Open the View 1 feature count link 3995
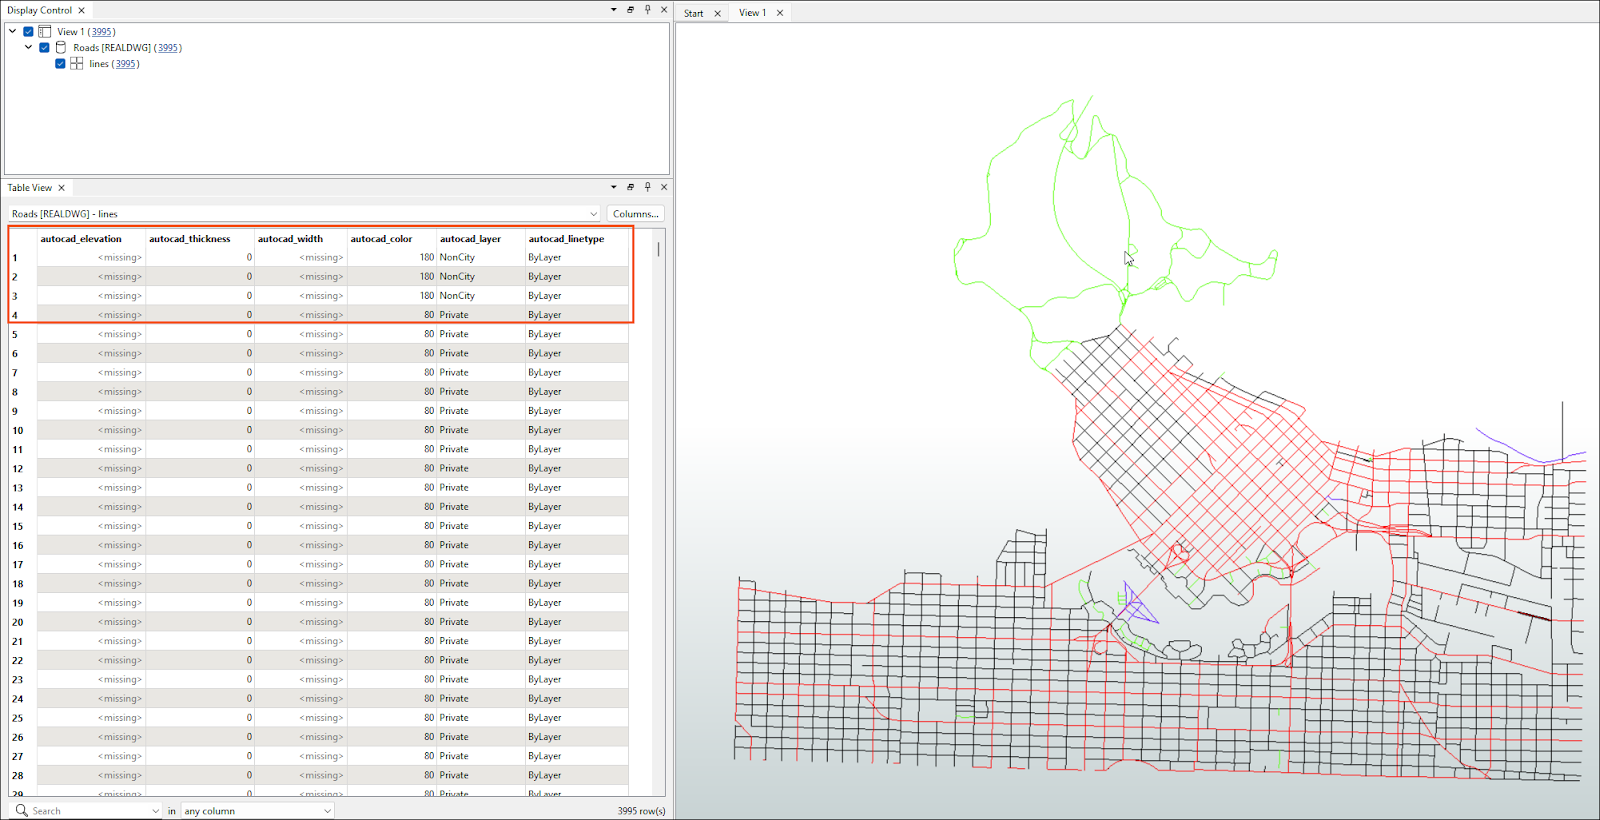1600x820 pixels. [x=102, y=32]
